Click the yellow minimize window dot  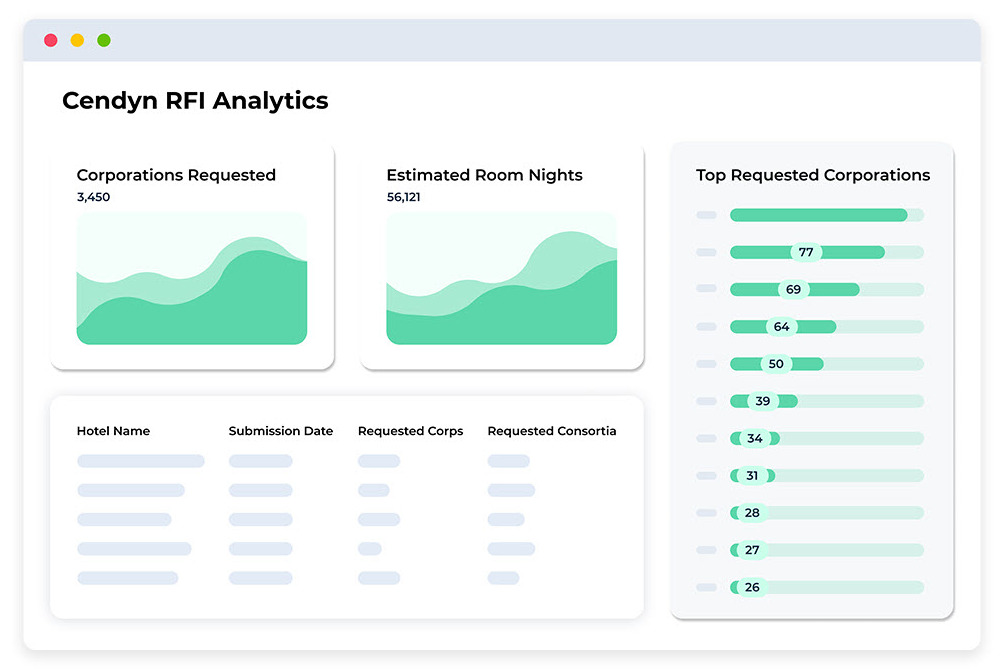77,41
